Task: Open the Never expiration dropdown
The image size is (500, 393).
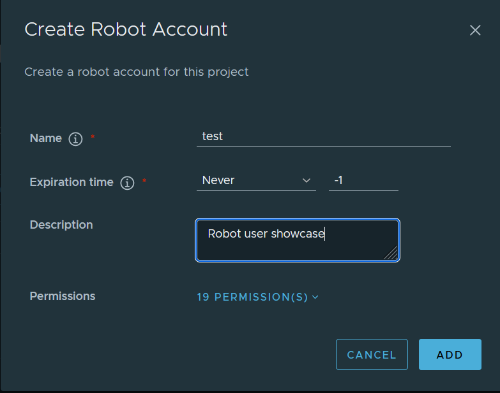Action: (x=256, y=180)
